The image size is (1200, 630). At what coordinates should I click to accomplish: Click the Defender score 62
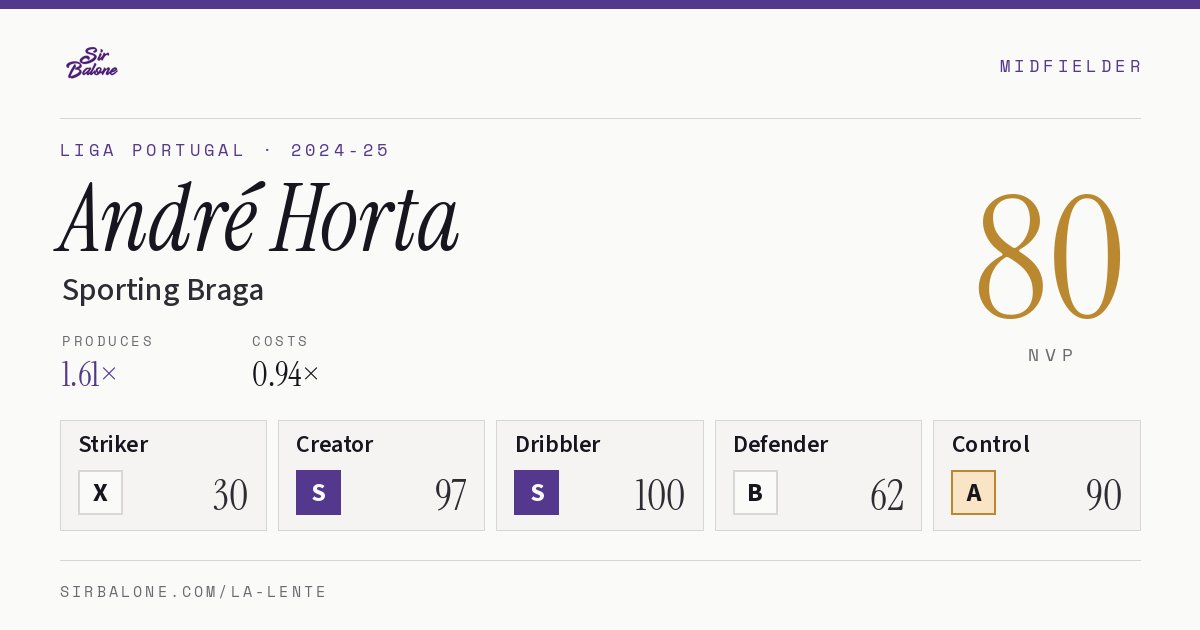click(887, 495)
